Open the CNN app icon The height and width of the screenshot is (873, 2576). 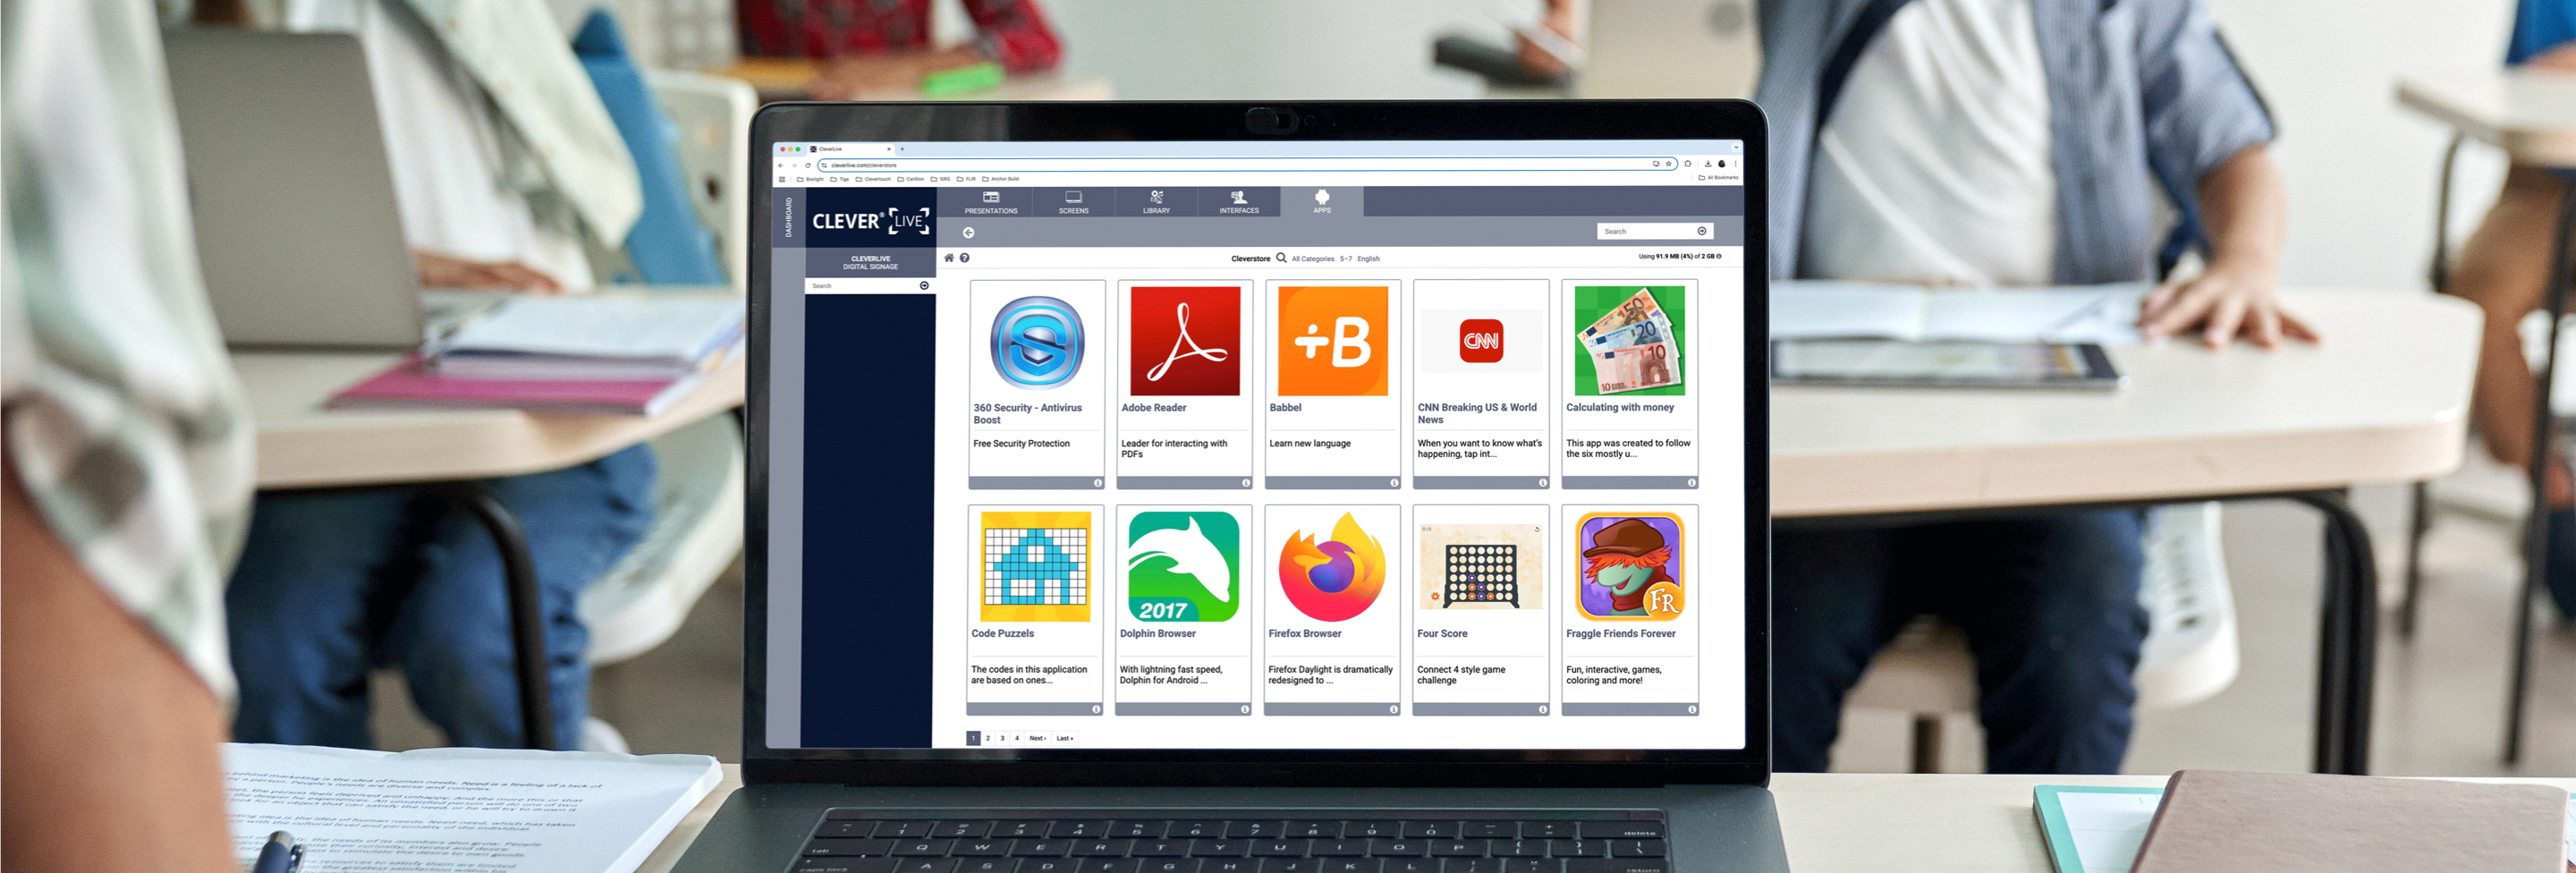click(1481, 341)
